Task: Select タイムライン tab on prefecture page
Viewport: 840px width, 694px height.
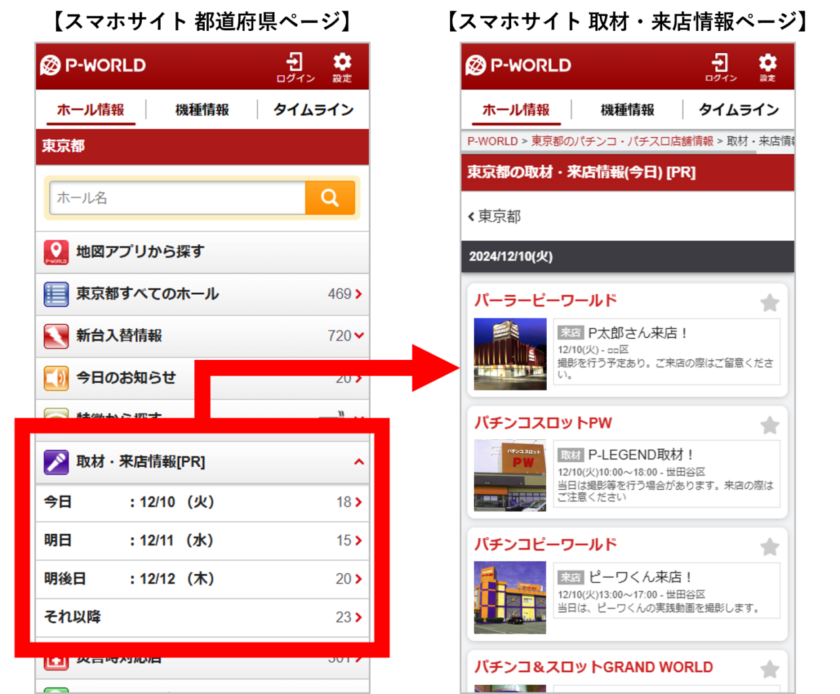Action: click(x=313, y=110)
